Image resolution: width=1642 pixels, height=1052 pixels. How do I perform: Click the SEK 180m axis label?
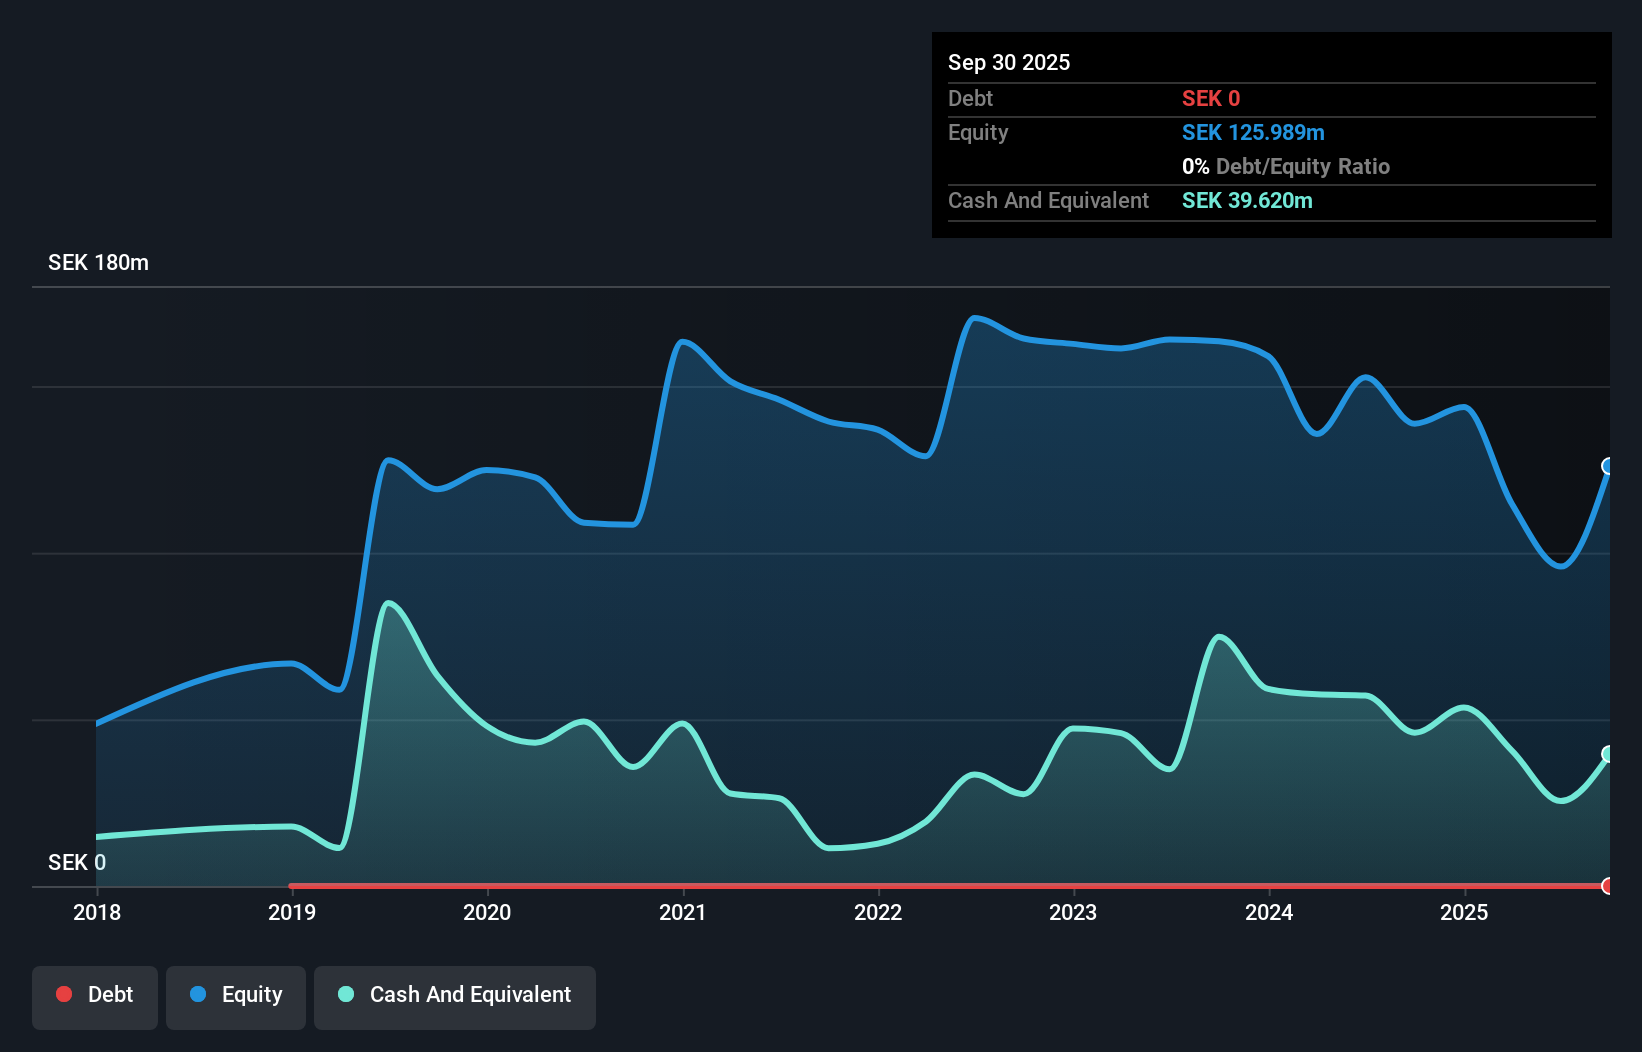click(x=98, y=263)
